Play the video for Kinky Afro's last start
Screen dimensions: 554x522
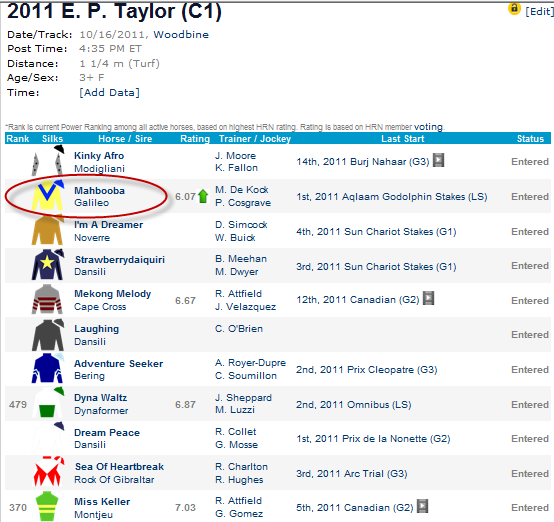438,160
